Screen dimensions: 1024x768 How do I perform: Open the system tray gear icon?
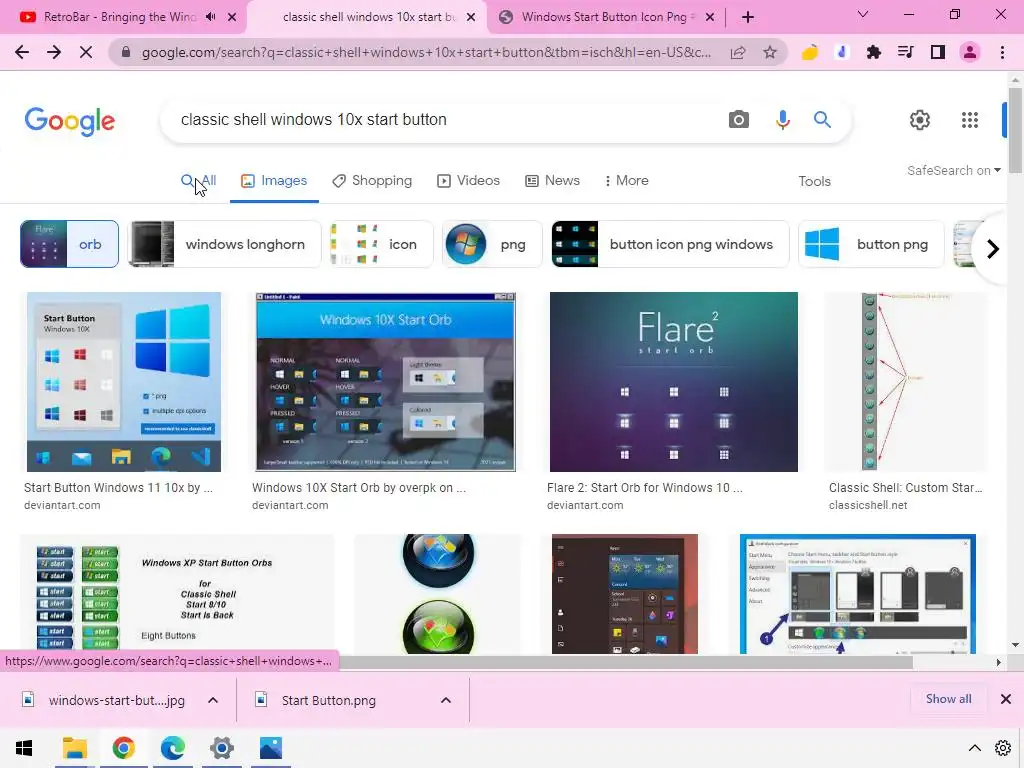[1003, 748]
